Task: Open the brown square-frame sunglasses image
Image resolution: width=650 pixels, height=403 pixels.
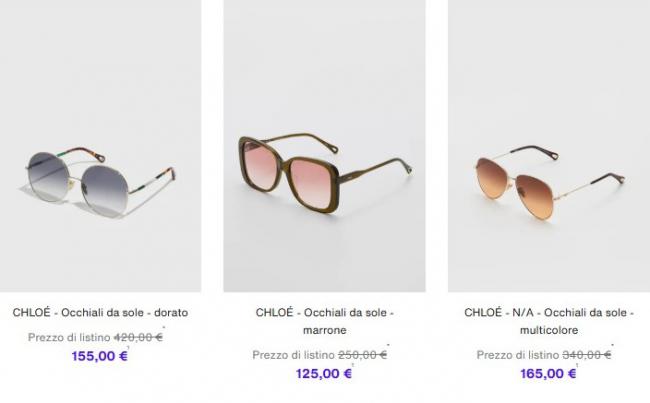Action: [x=325, y=146]
